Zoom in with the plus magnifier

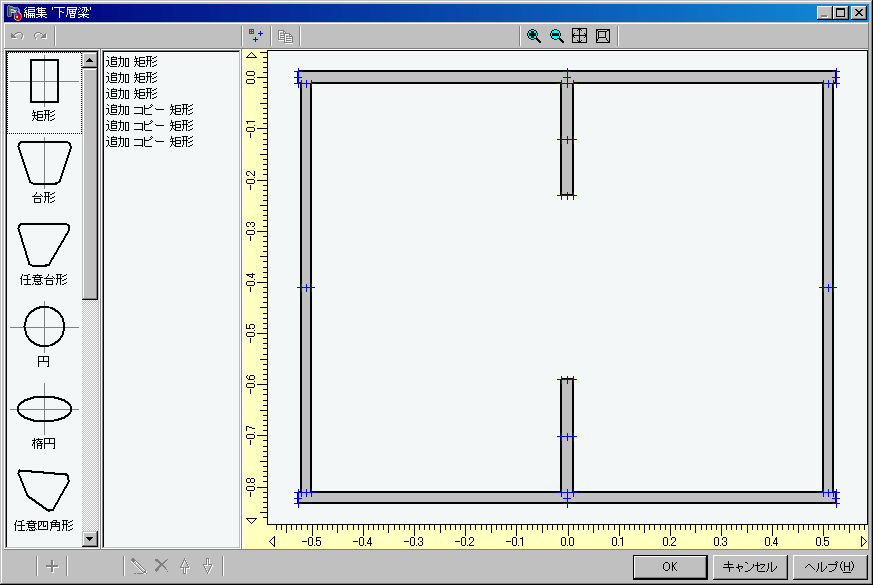(x=533, y=36)
